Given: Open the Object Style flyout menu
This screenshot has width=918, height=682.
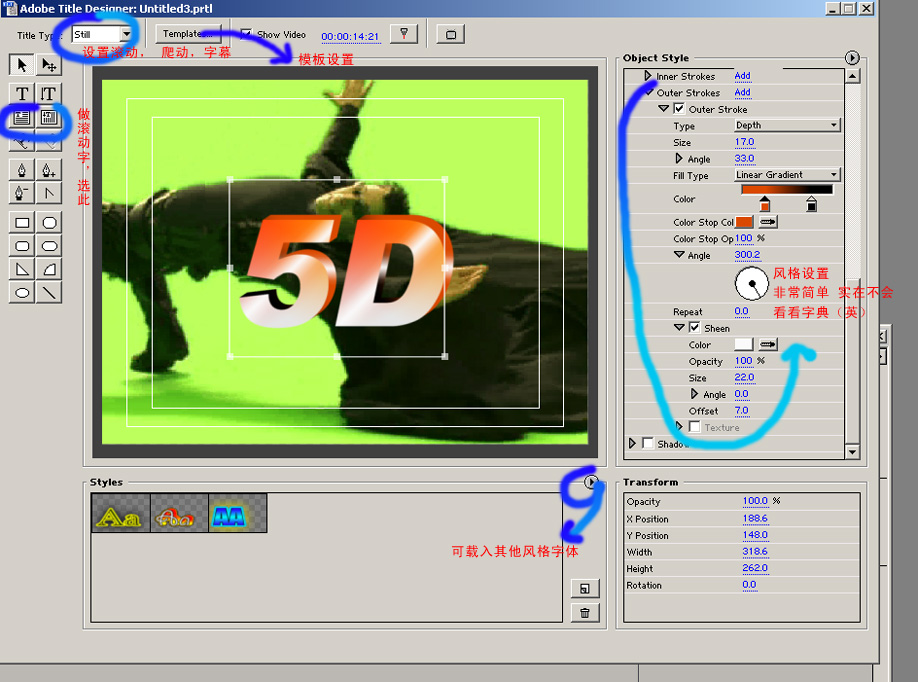Looking at the screenshot, I should click(x=852, y=57).
